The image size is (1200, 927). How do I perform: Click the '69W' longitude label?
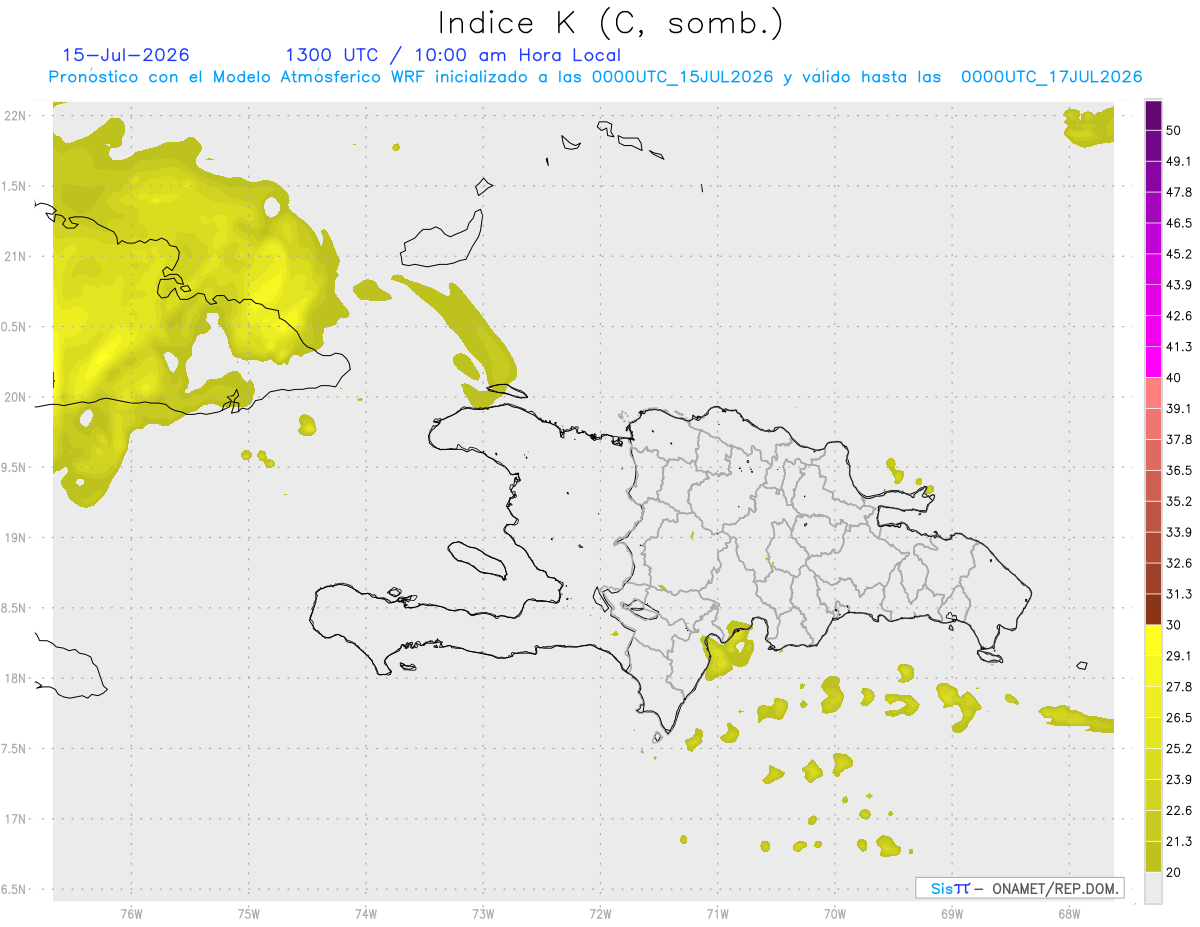[951, 914]
